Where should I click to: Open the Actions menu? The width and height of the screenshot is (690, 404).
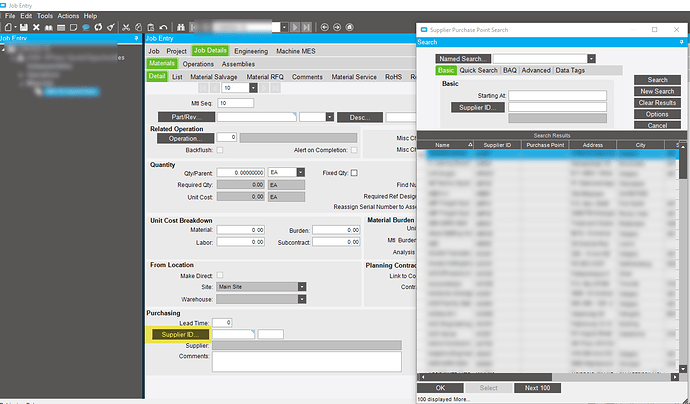[68, 16]
